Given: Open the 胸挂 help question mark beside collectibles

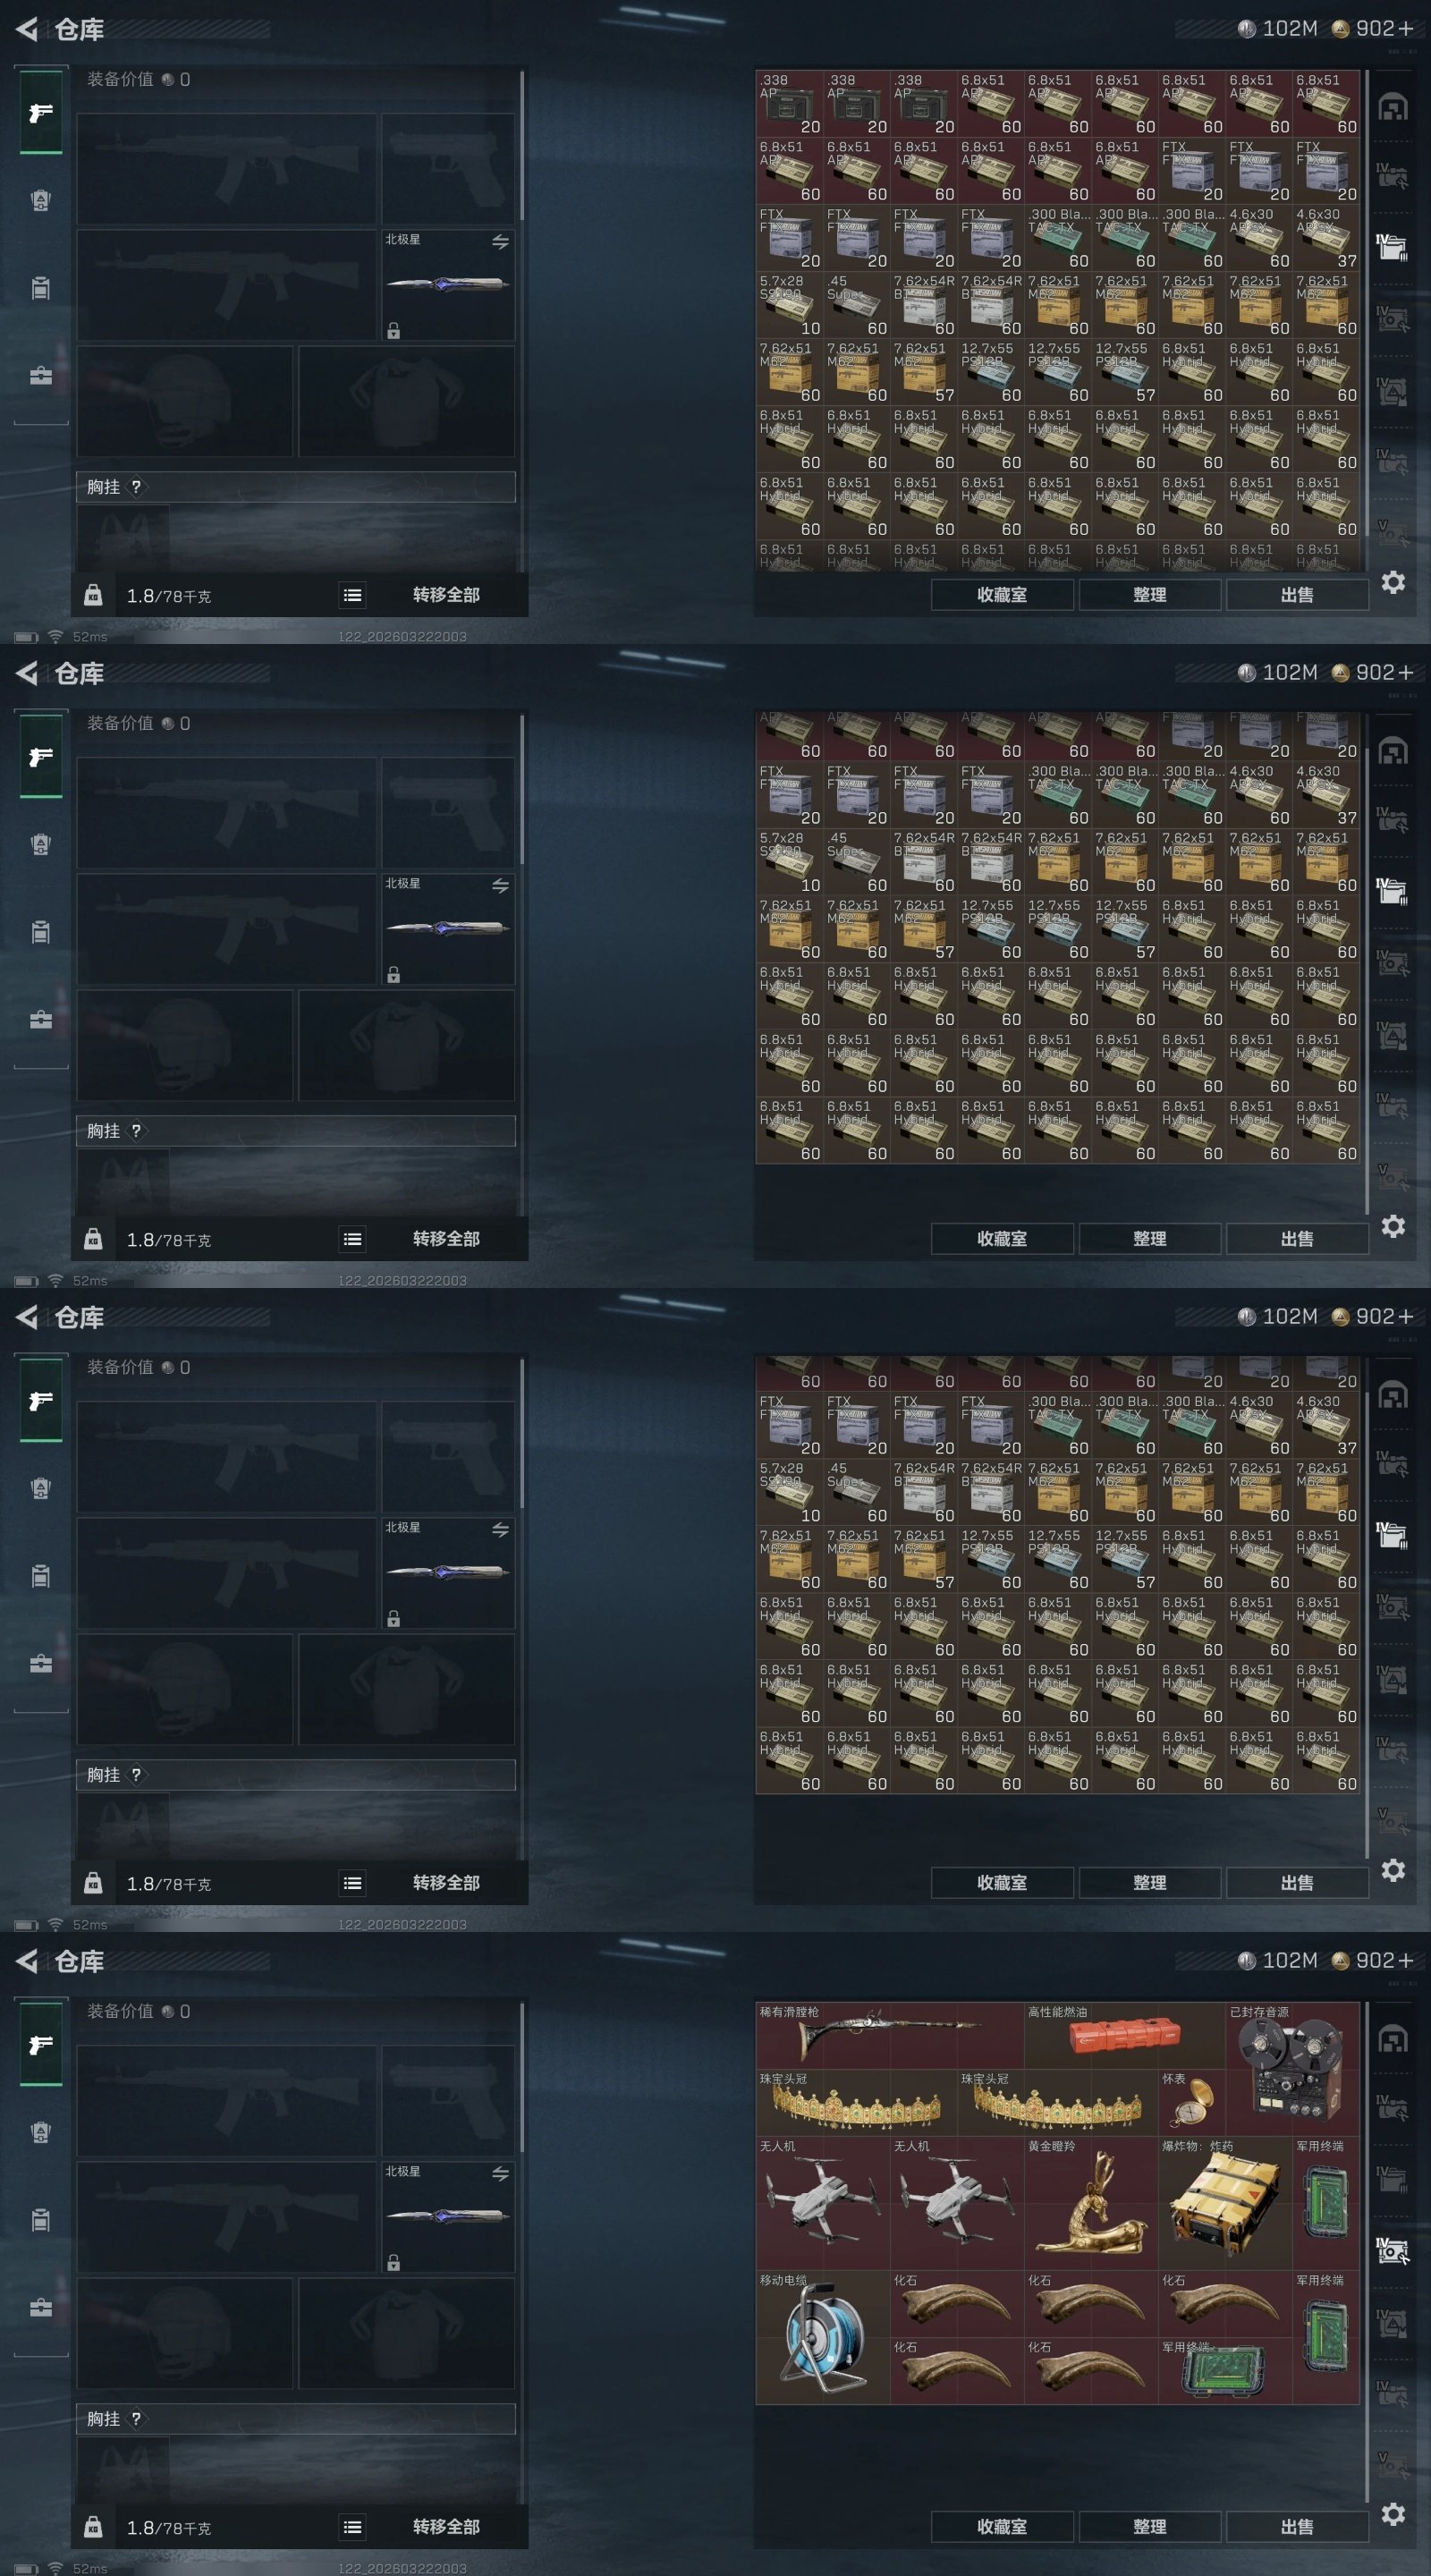Looking at the screenshot, I should 136,2418.
